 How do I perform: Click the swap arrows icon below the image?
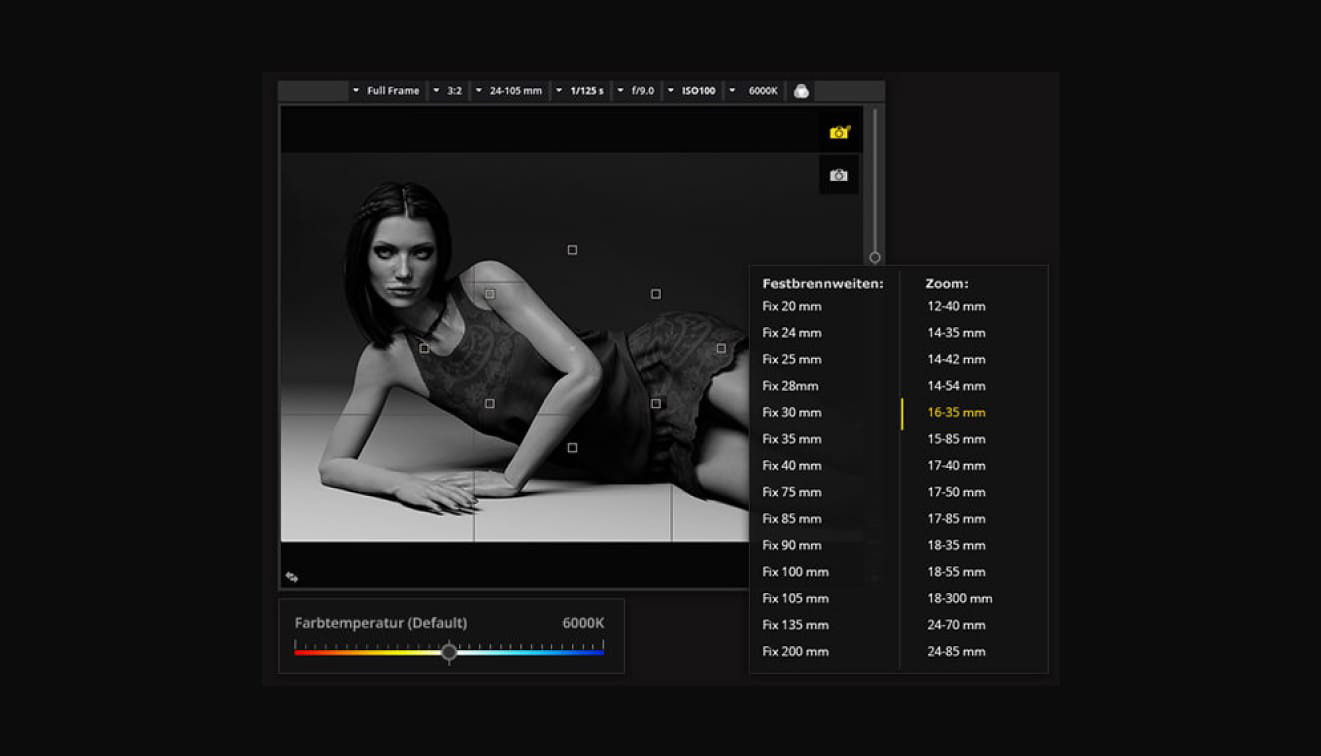[x=292, y=577]
